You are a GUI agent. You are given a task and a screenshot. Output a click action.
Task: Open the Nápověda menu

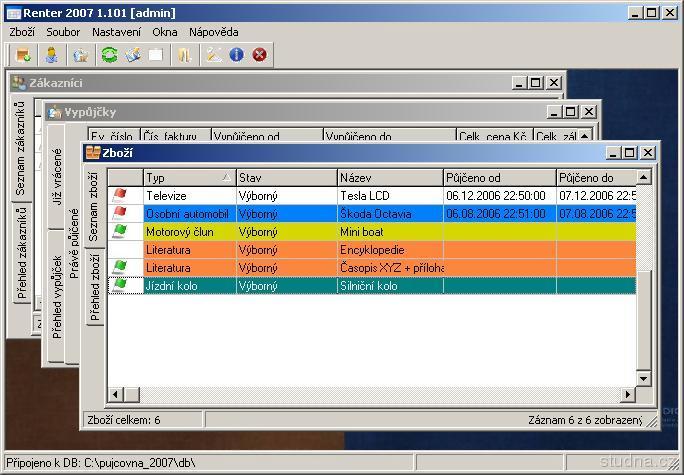click(213, 32)
